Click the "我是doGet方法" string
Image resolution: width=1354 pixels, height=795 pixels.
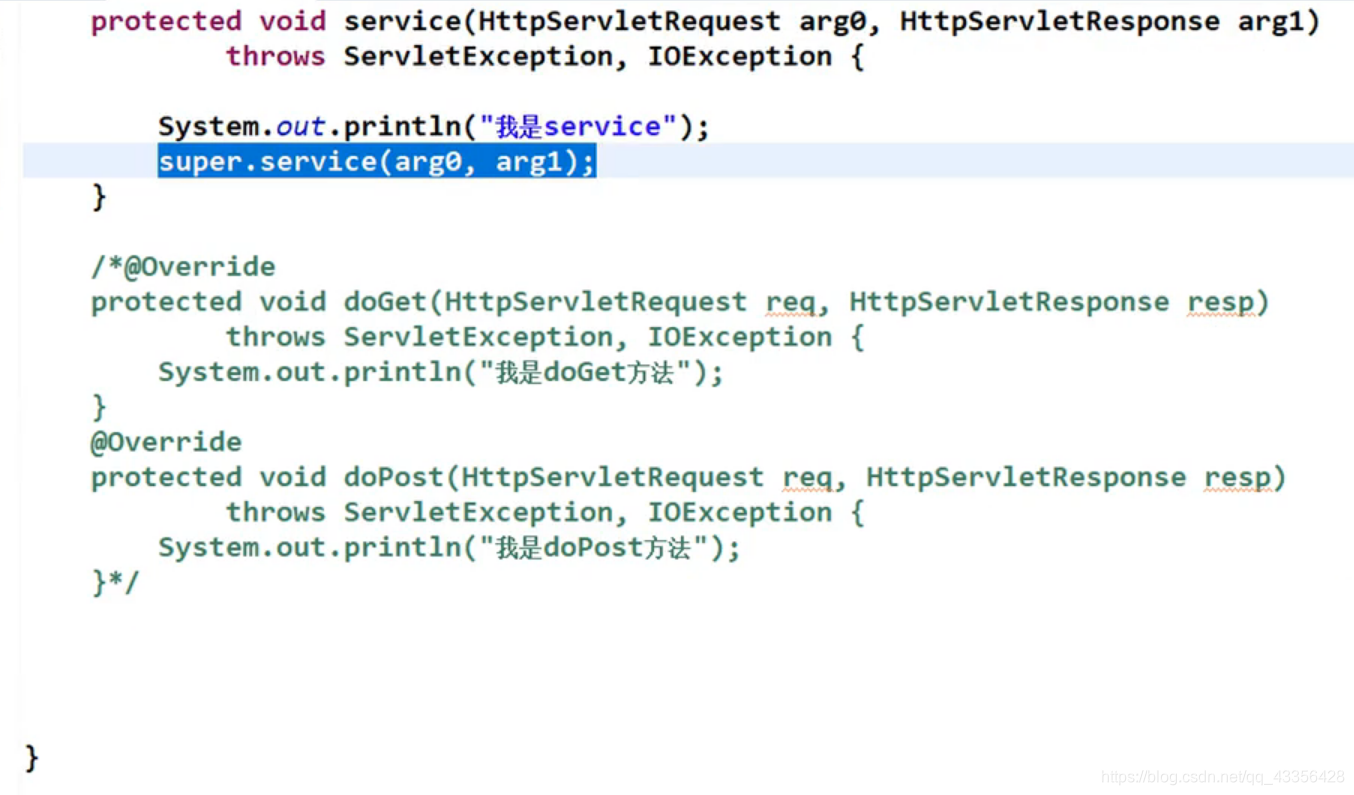click(x=587, y=372)
